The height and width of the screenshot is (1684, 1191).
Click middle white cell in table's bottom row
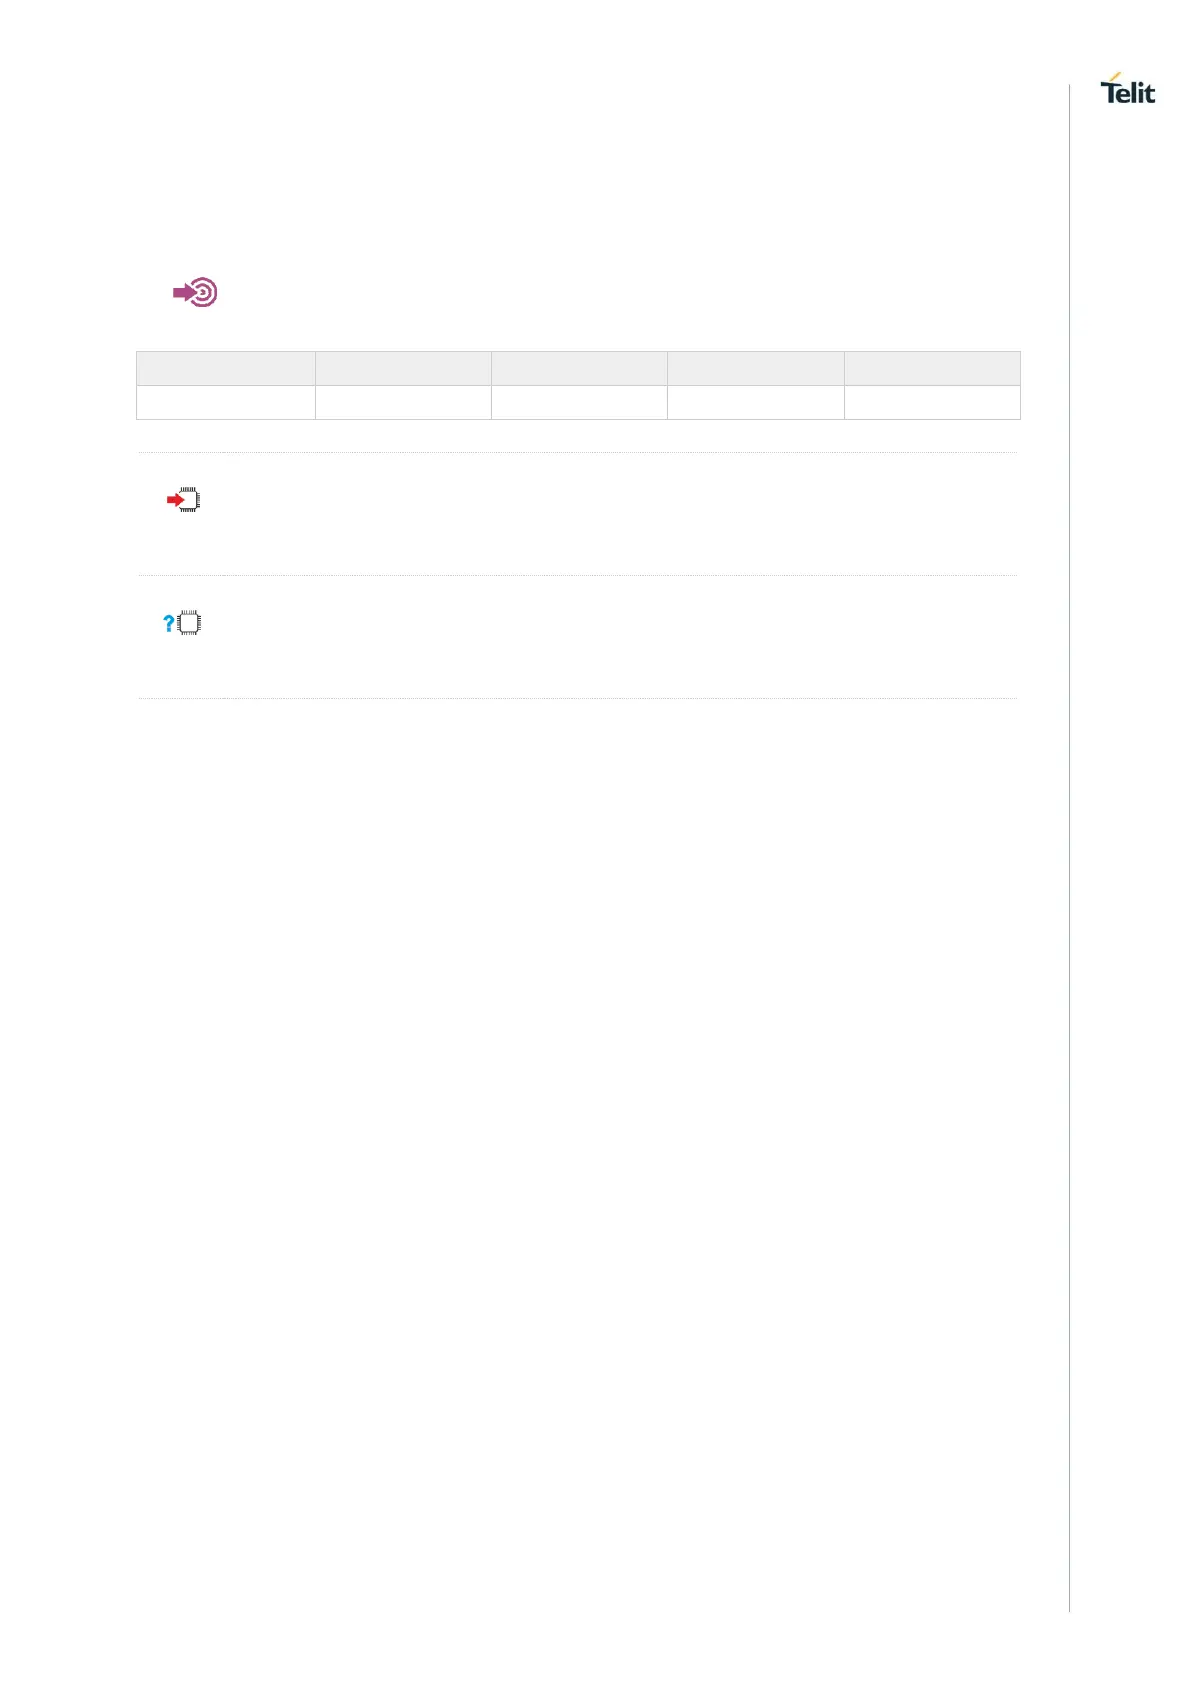tap(579, 402)
